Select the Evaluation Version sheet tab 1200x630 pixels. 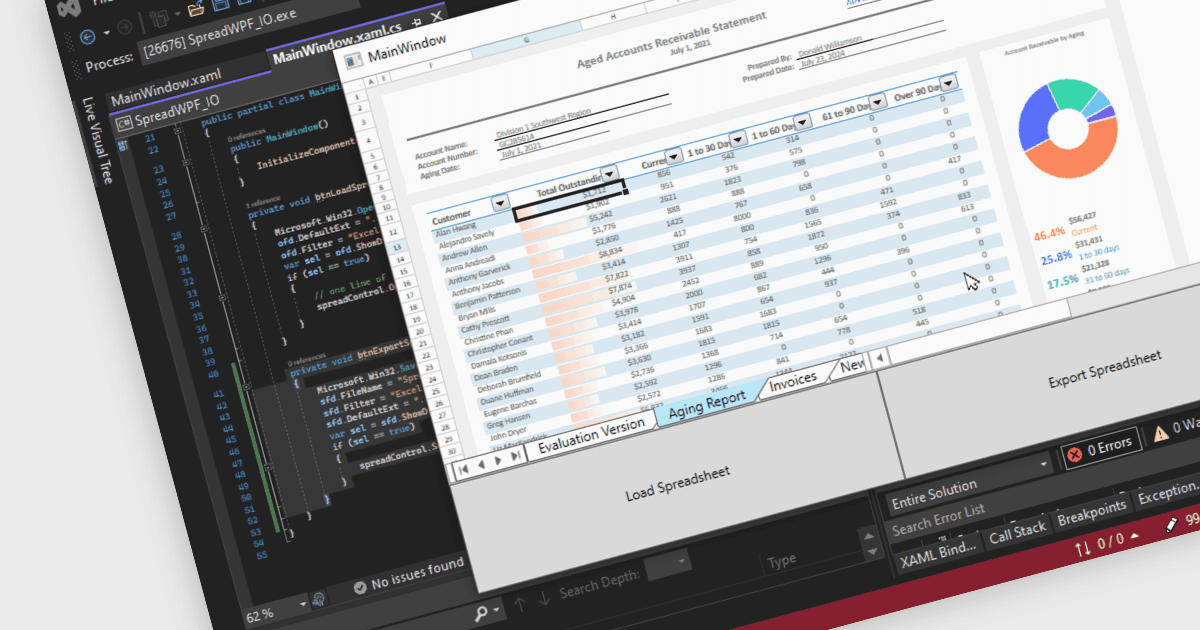(x=591, y=435)
